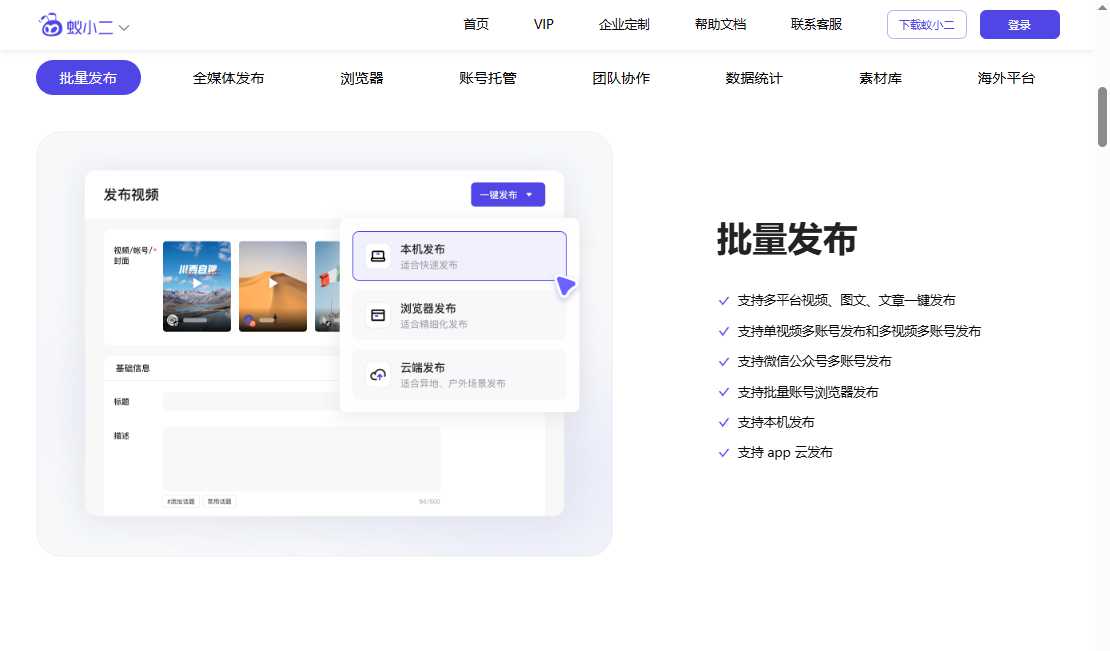Viewport: 1110px width, 651px height.
Task: Switch to the 全媒体发布 tab
Action: (228, 77)
